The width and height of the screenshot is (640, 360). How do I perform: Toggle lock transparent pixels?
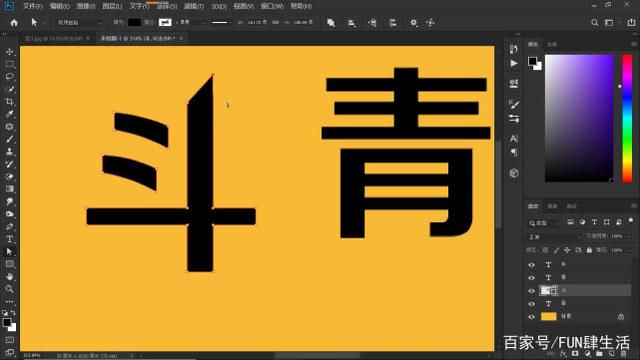coord(545,250)
